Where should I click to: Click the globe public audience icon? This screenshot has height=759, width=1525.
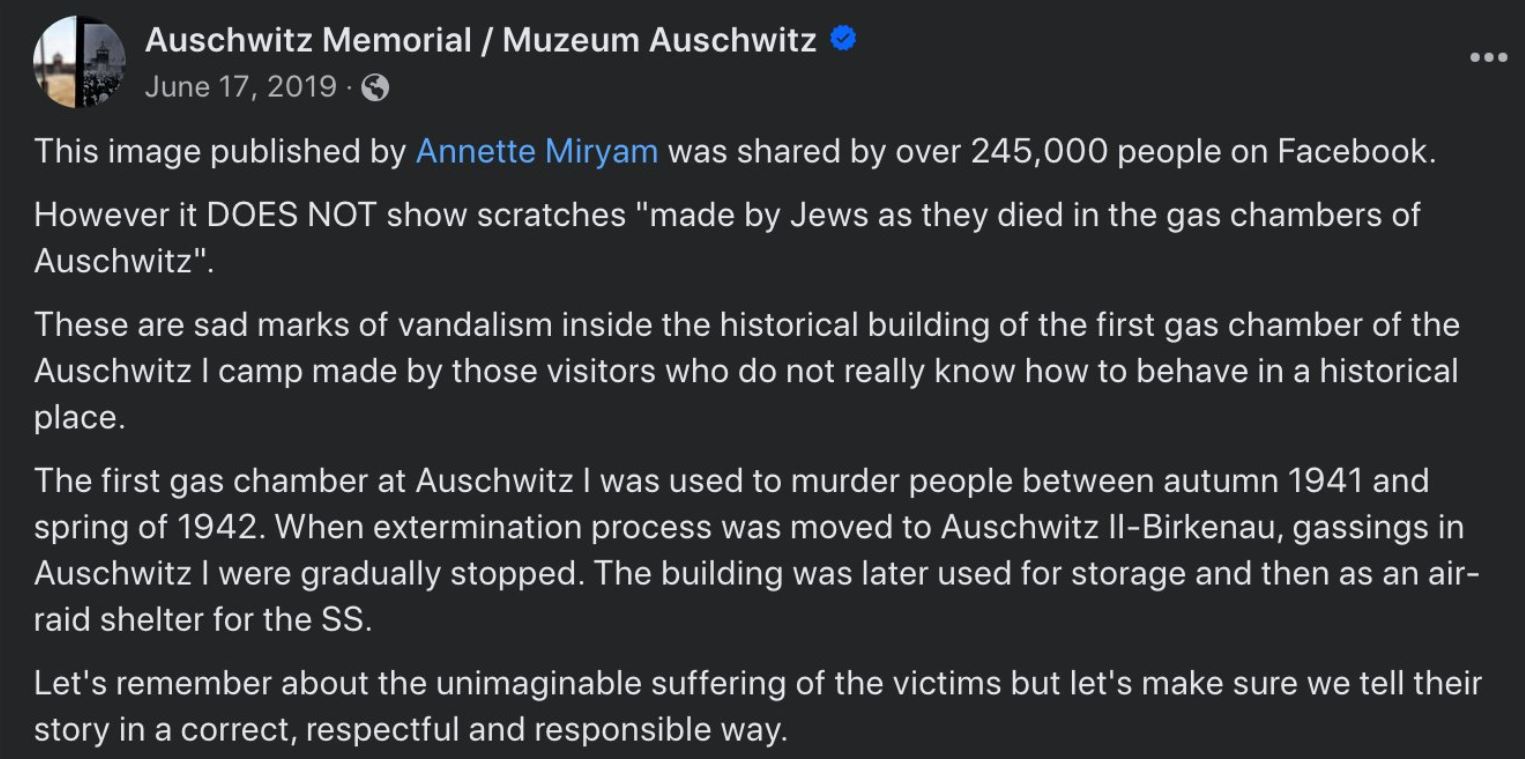[375, 88]
